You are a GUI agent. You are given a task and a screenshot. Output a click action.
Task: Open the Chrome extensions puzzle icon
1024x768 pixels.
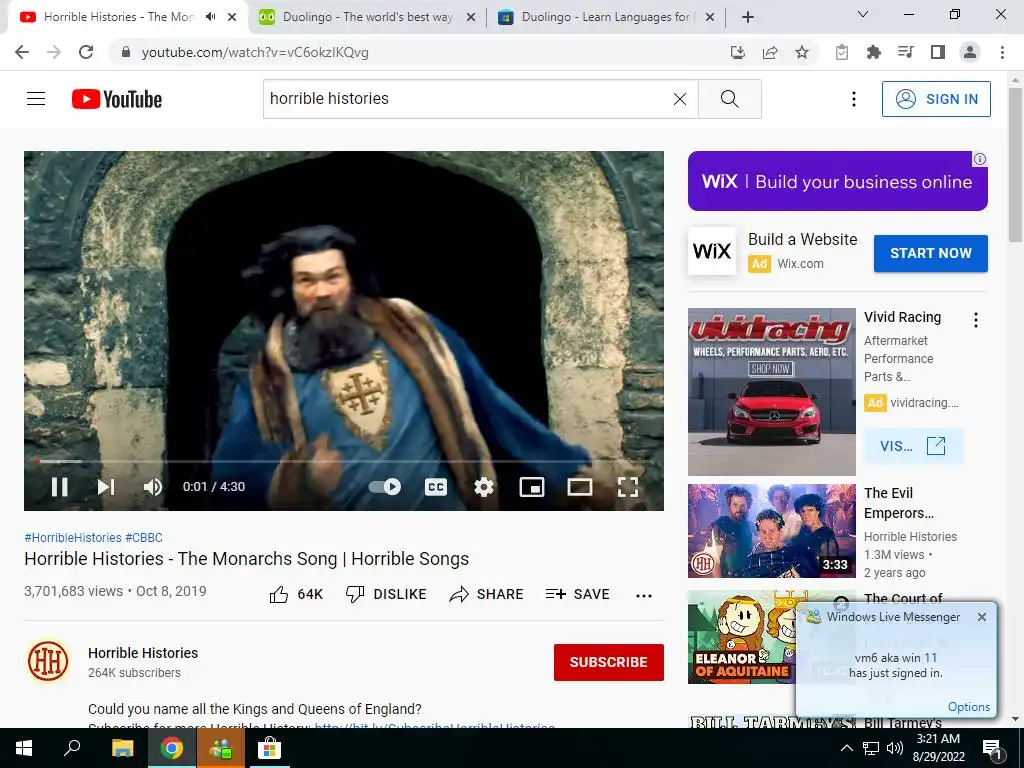pos(873,52)
